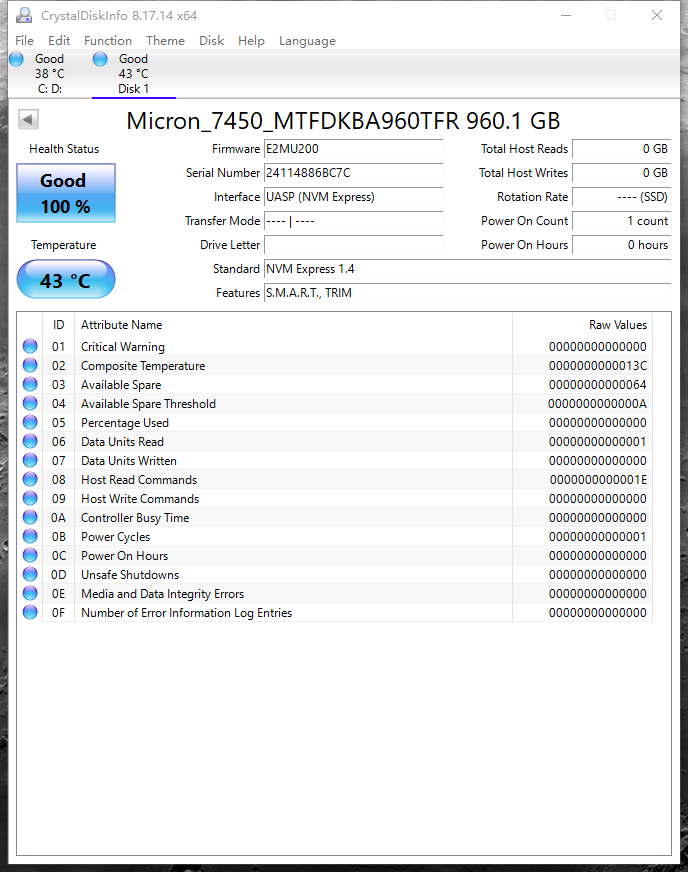Click status orb beside Controller Busy Time

click(30, 517)
